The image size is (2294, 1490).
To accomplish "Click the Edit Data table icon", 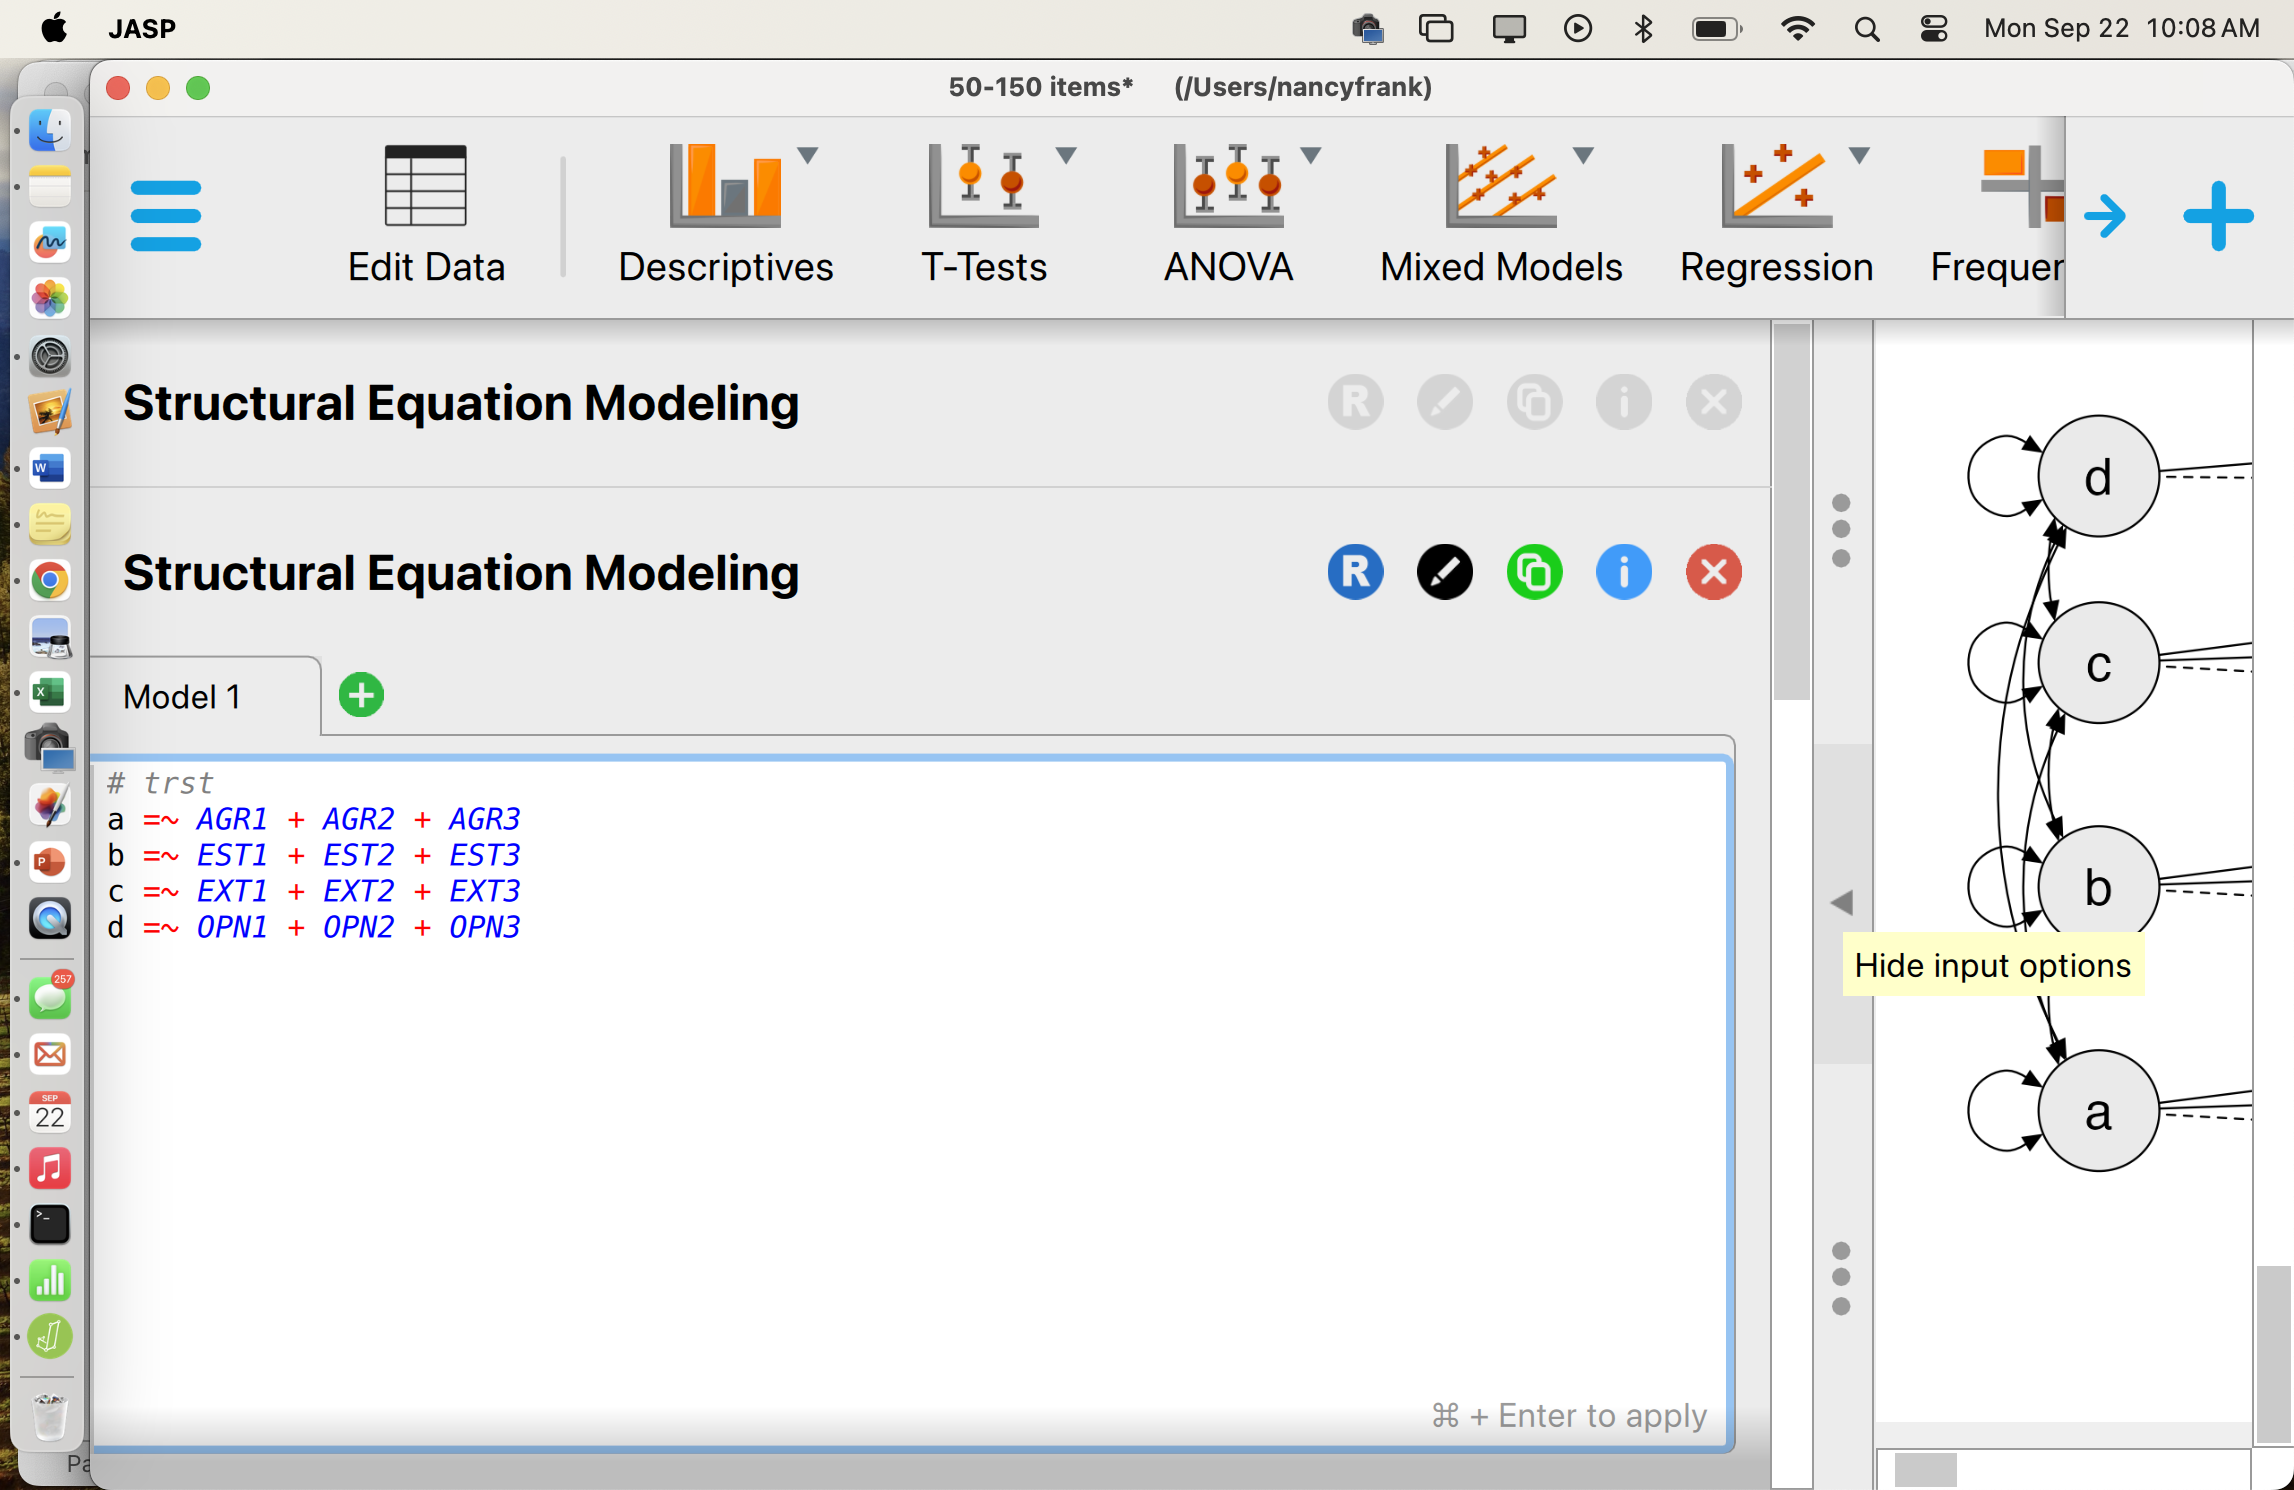I will pos(425,187).
